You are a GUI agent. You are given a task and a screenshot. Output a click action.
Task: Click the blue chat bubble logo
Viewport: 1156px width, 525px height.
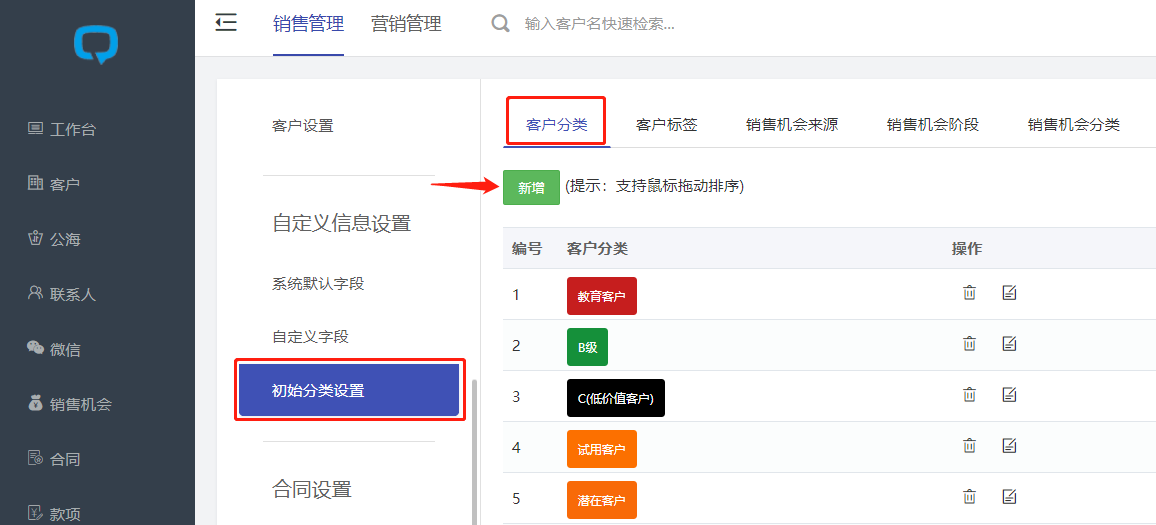(97, 45)
